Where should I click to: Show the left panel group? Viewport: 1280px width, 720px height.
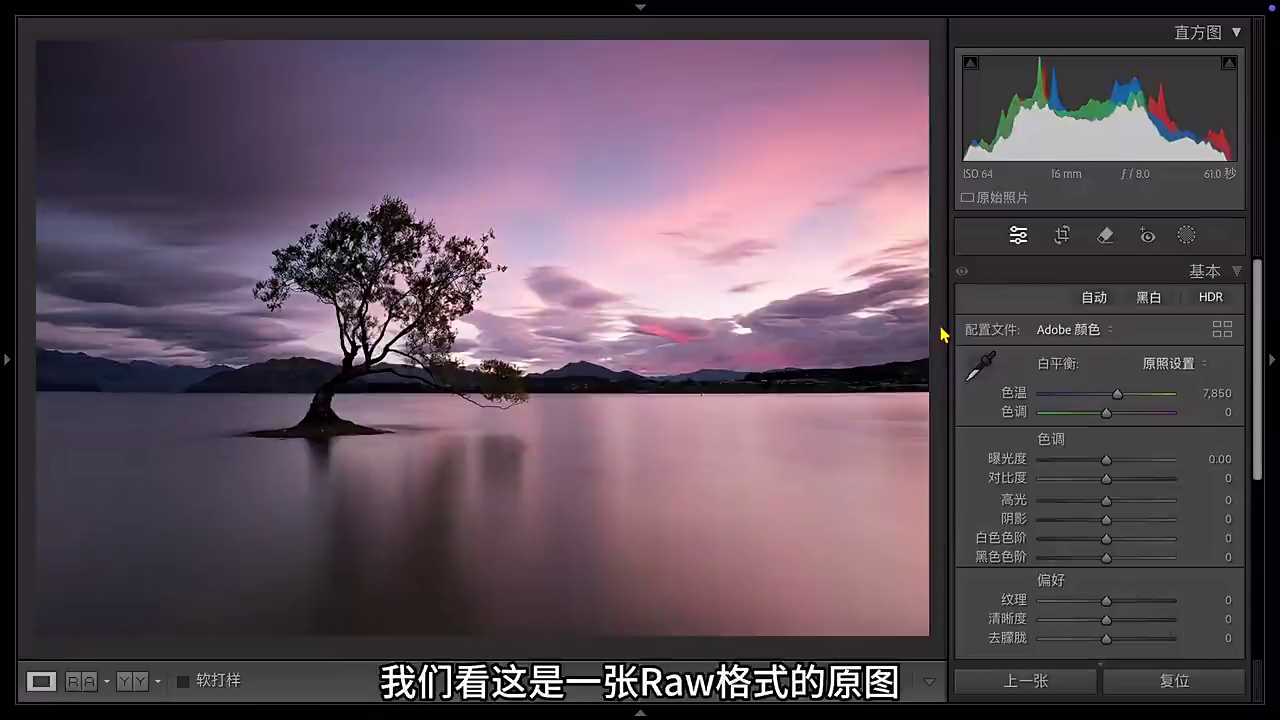click(x=7, y=359)
